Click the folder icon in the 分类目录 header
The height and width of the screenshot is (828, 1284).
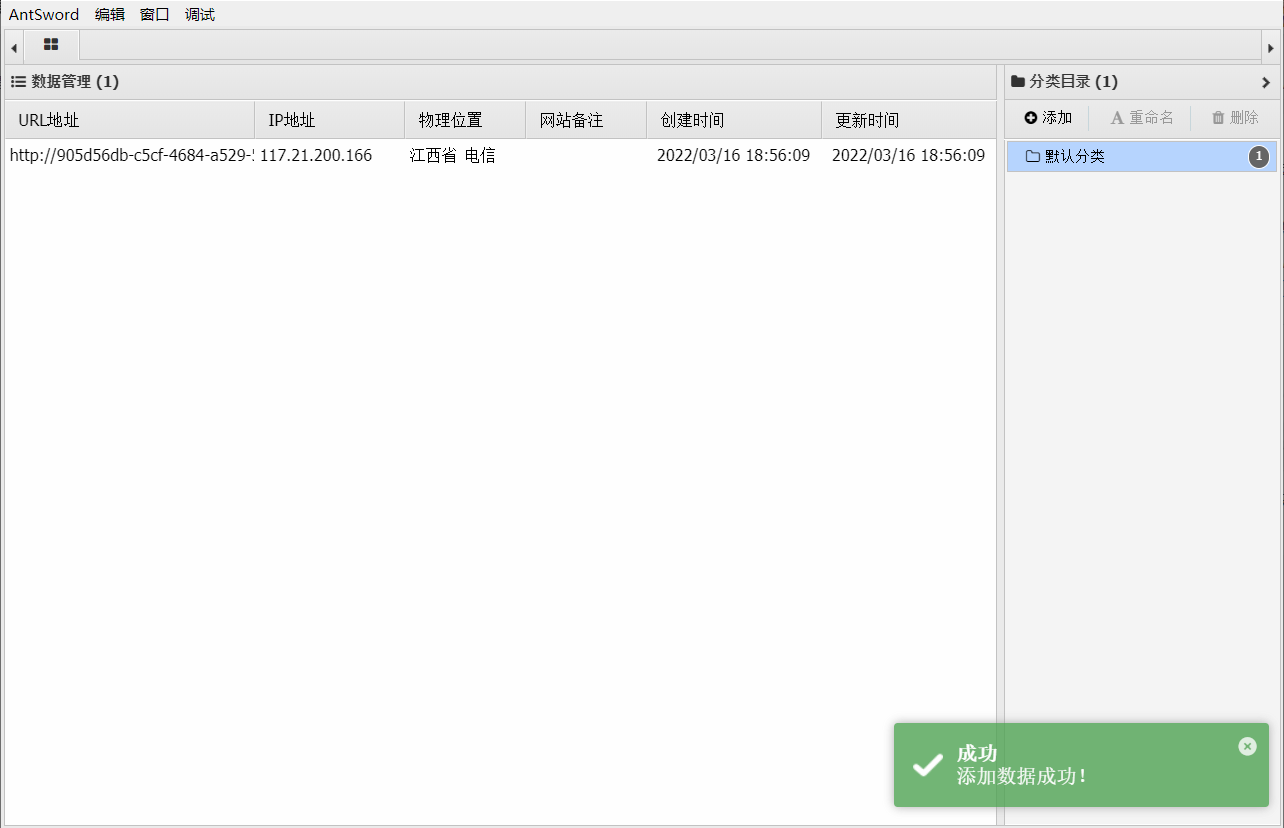(x=1017, y=82)
